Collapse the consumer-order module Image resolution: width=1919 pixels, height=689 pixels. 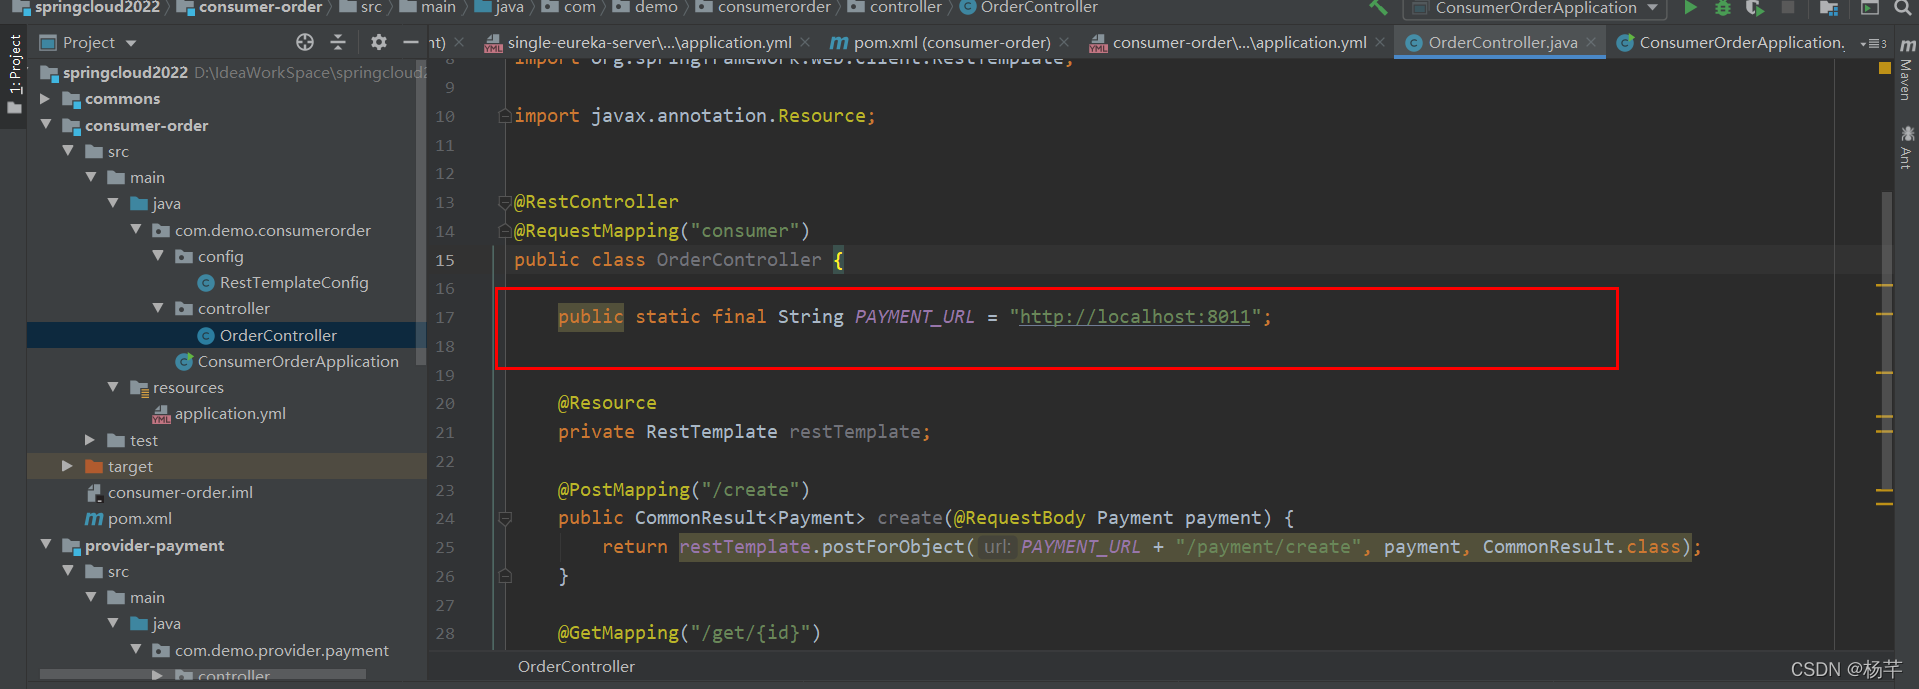(45, 124)
